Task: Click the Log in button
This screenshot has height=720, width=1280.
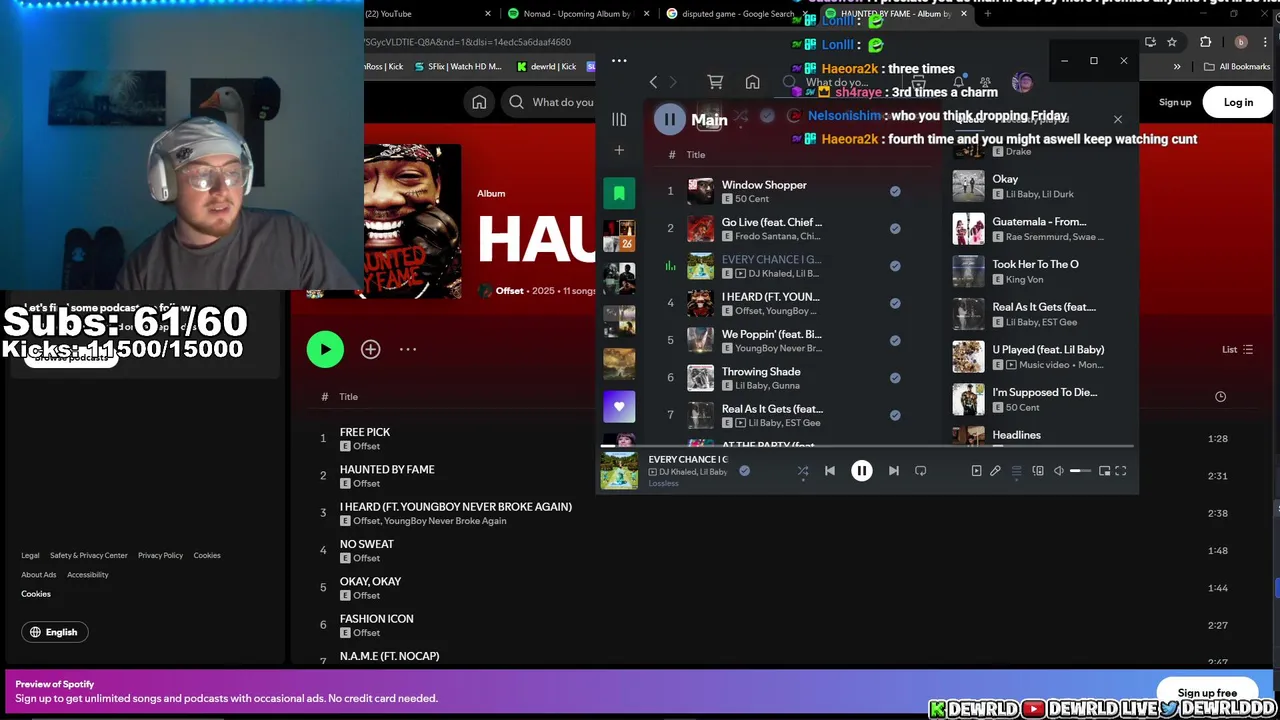Action: [x=1238, y=102]
